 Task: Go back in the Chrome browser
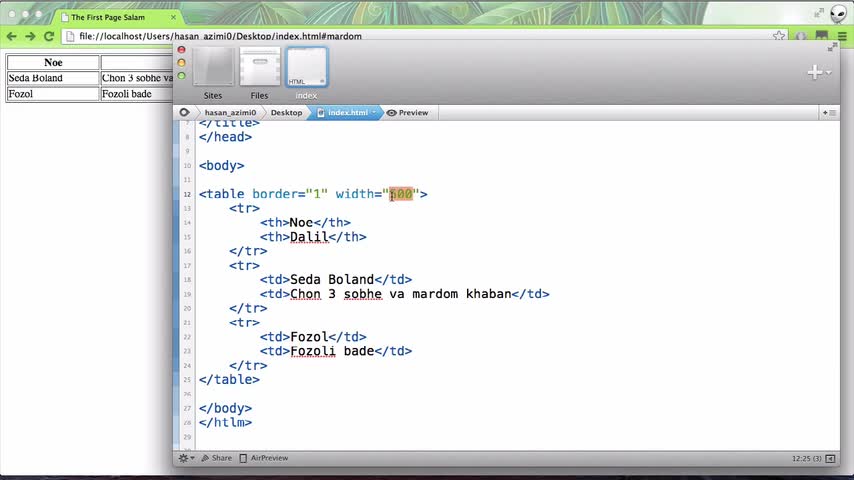click(11, 37)
